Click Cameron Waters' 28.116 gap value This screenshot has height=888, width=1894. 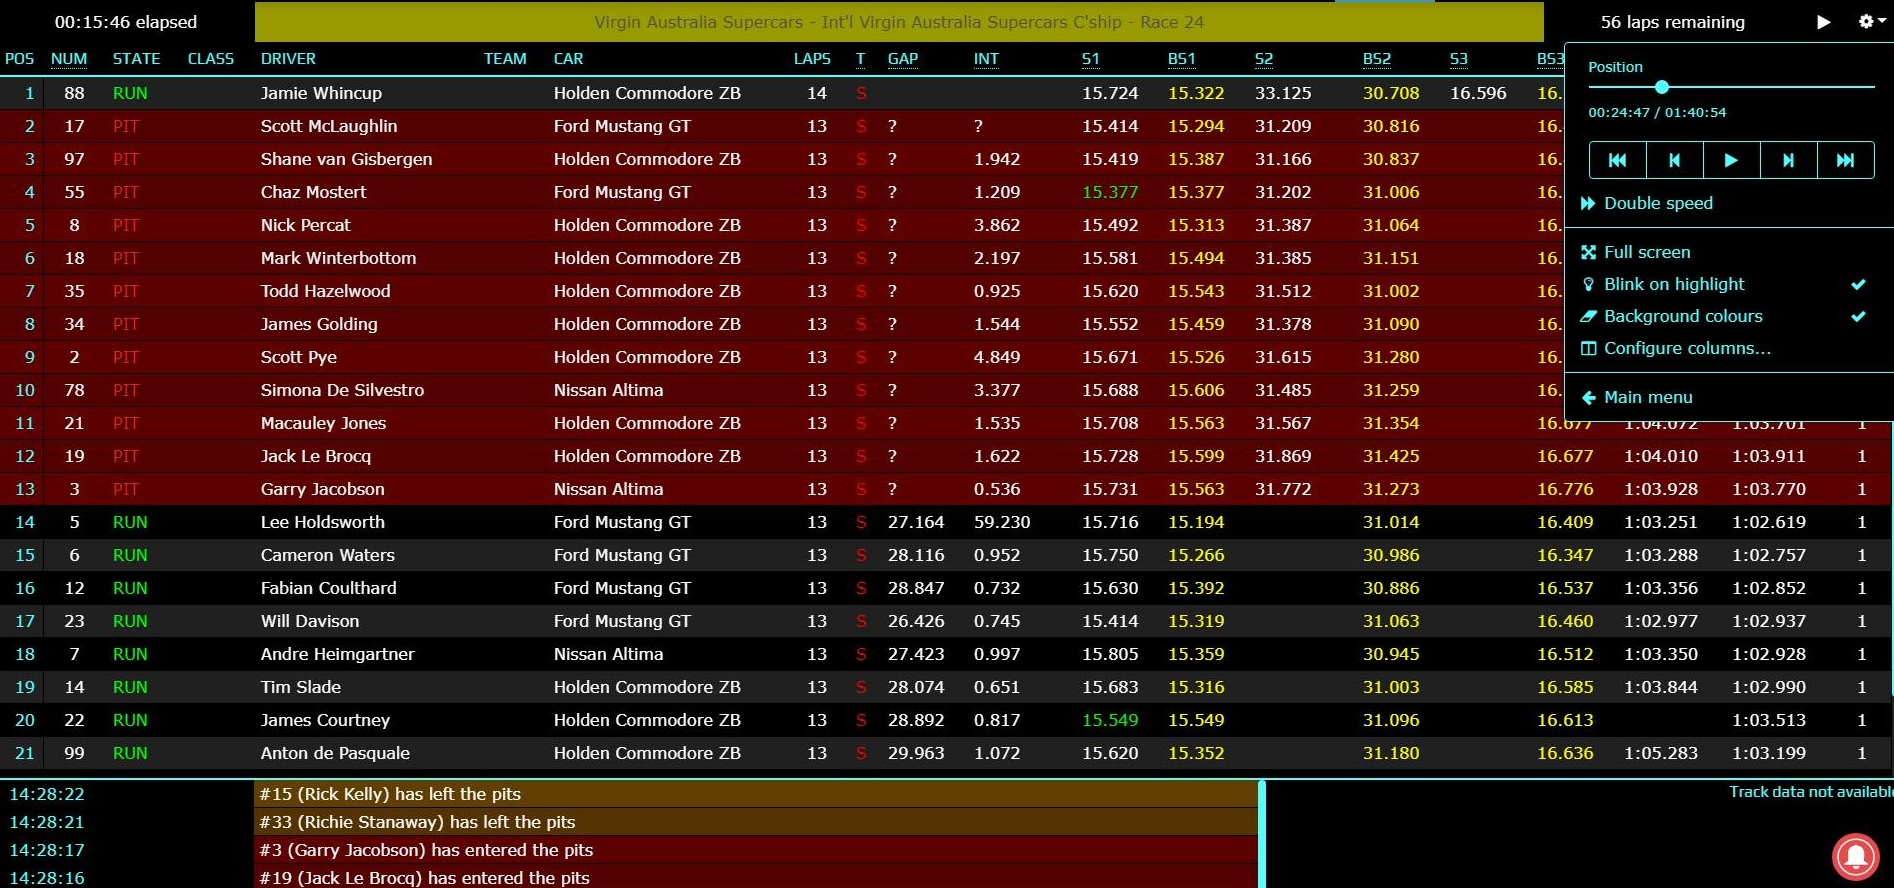[x=916, y=555]
